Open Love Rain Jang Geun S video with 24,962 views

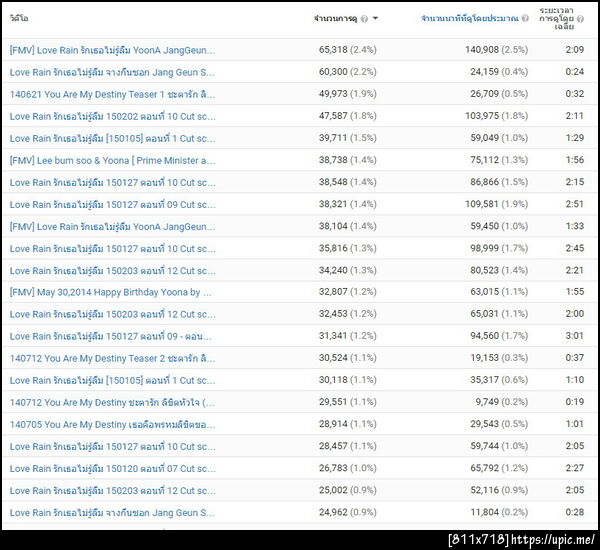[x=112, y=512]
